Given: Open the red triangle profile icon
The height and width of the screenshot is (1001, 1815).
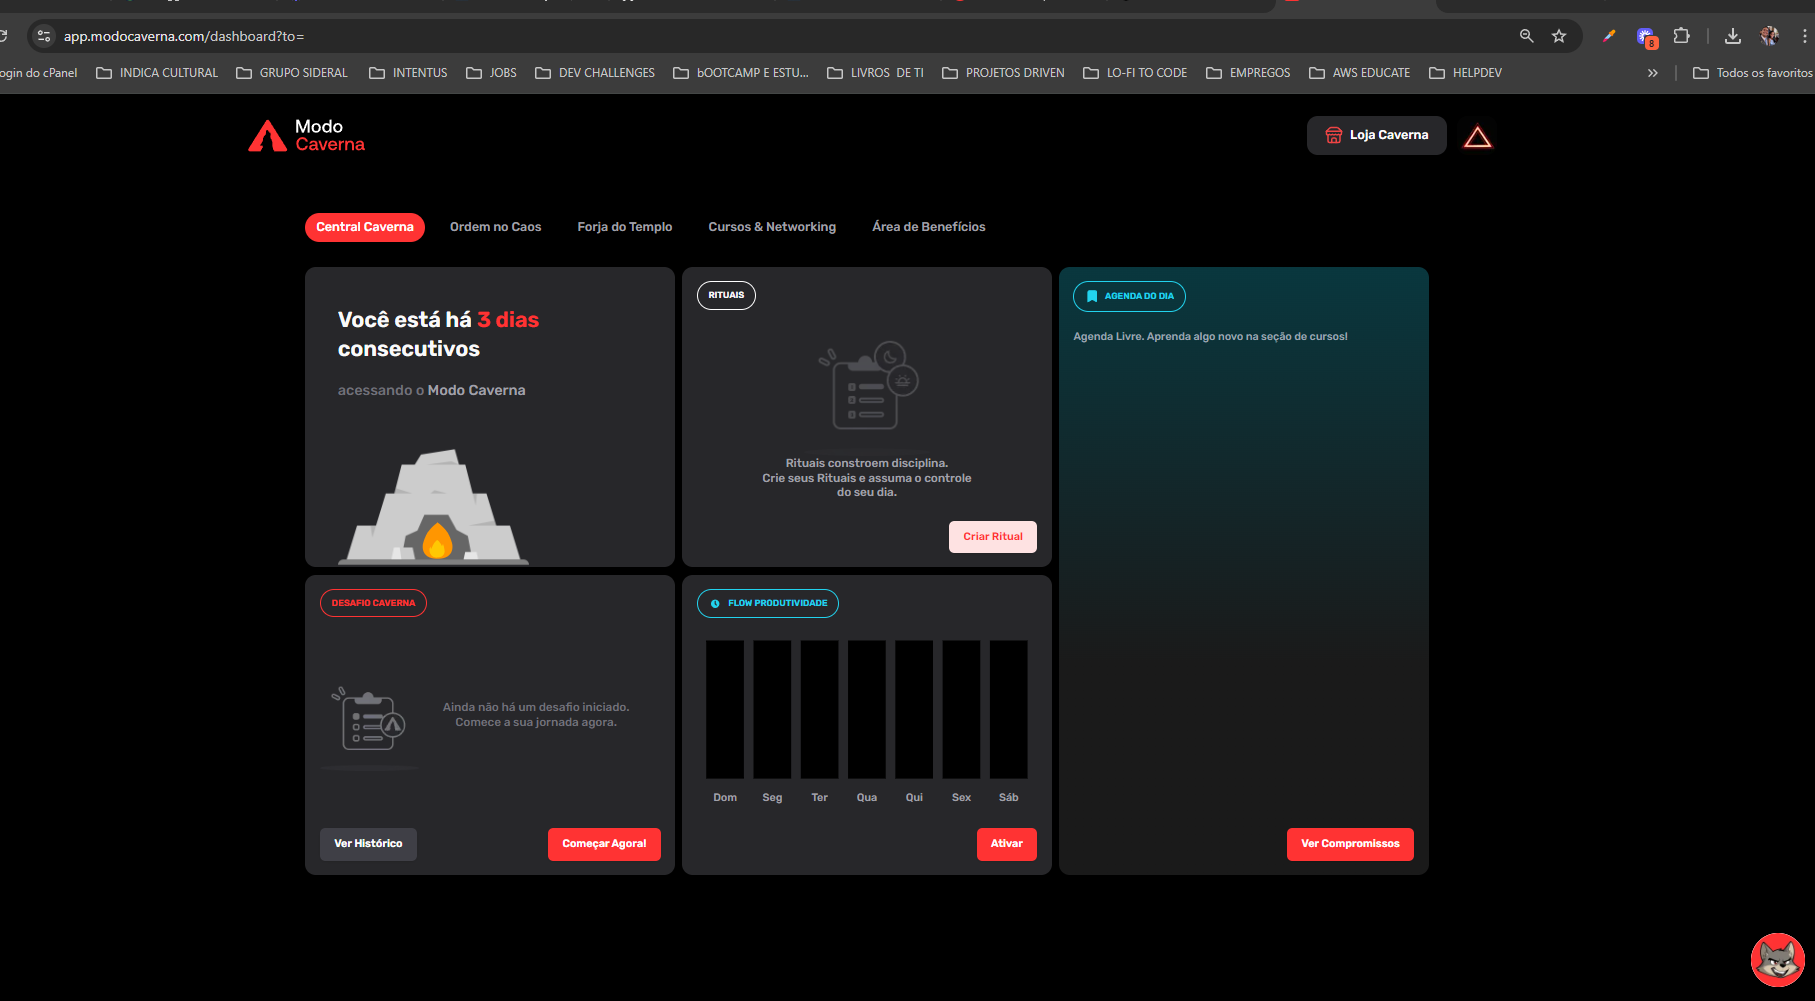Looking at the screenshot, I should [1477, 137].
